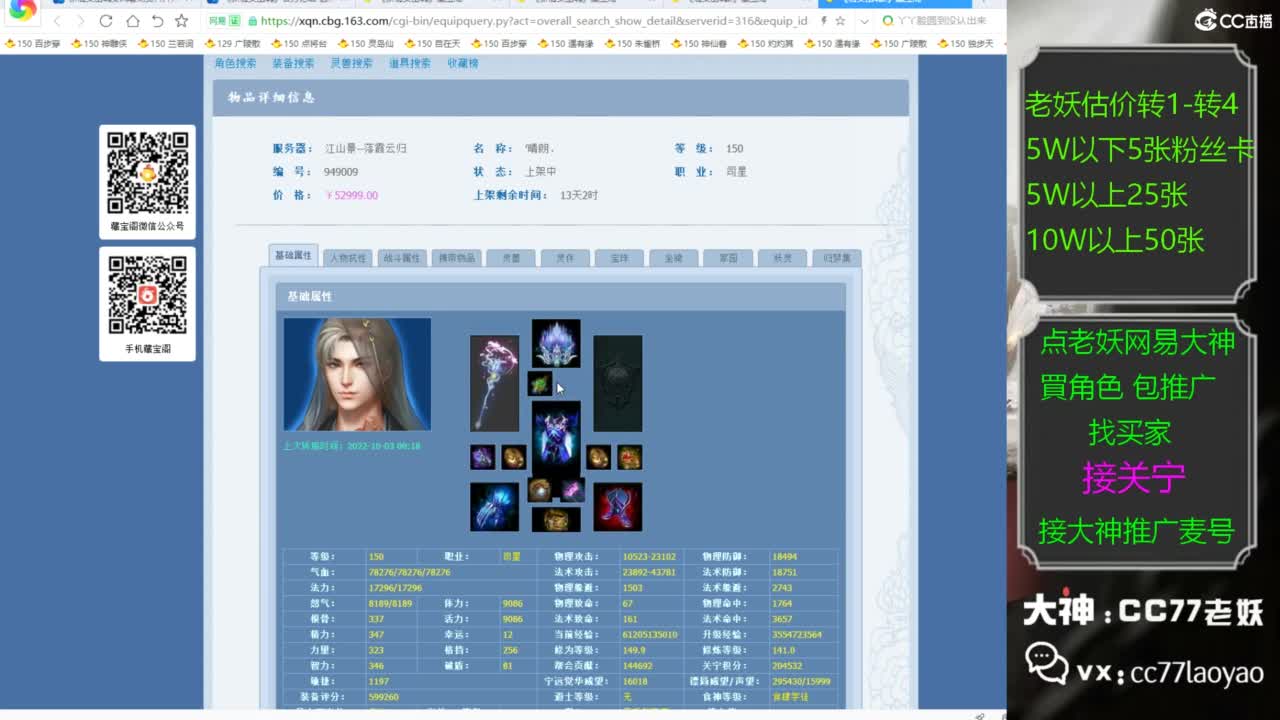Screen dimensions: 1280x720
Task: Open the 150 自在天 bookmark
Action: coord(432,44)
